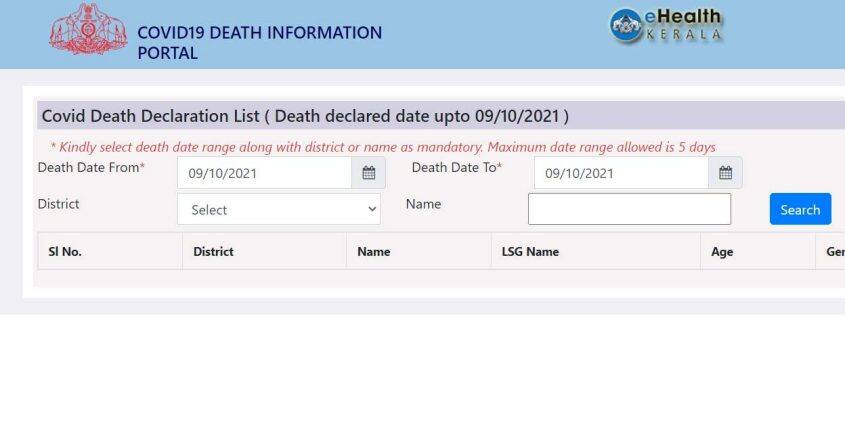Screen dimensions: 845x440
Task: Open the Death Date From calendar icon
Action: pyautogui.click(x=367, y=173)
